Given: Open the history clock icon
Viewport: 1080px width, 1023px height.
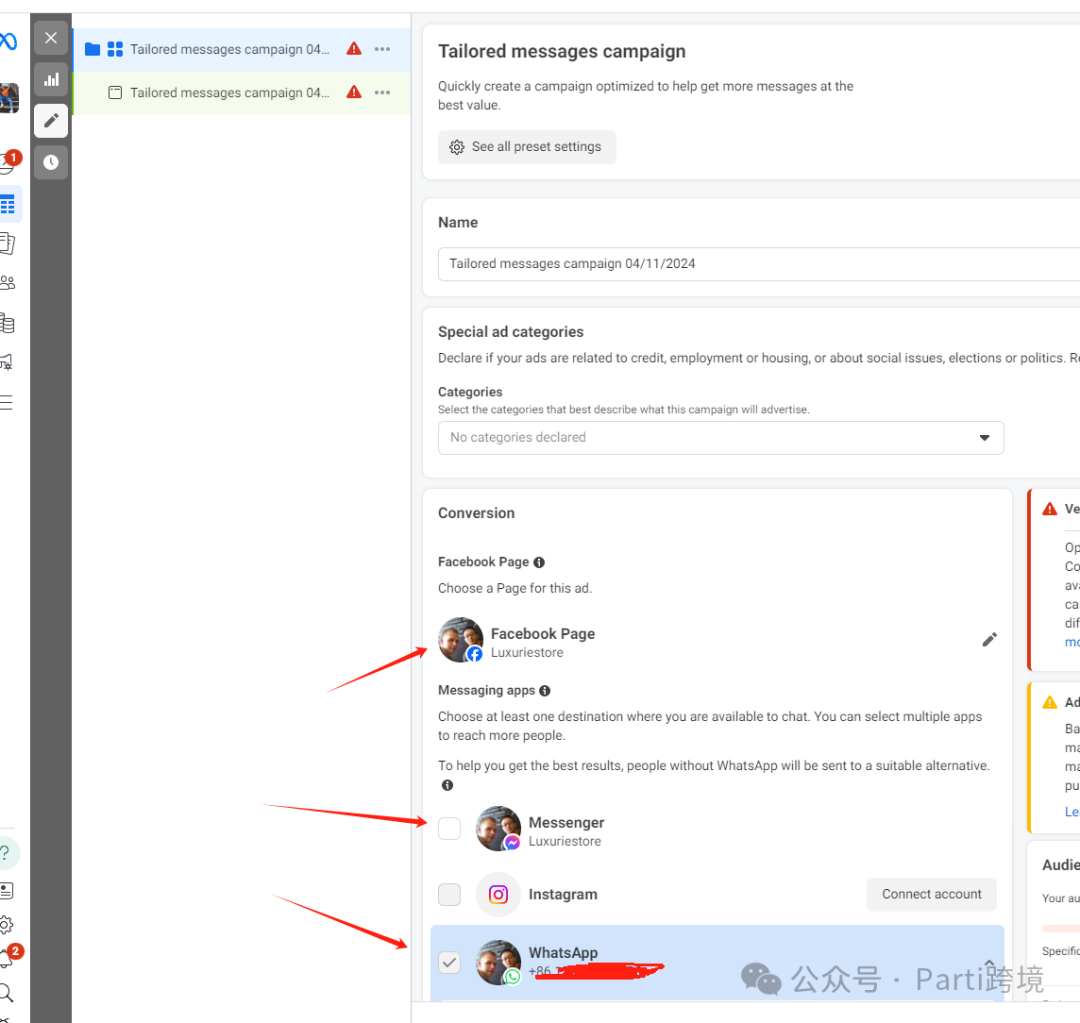Looking at the screenshot, I should 51,162.
